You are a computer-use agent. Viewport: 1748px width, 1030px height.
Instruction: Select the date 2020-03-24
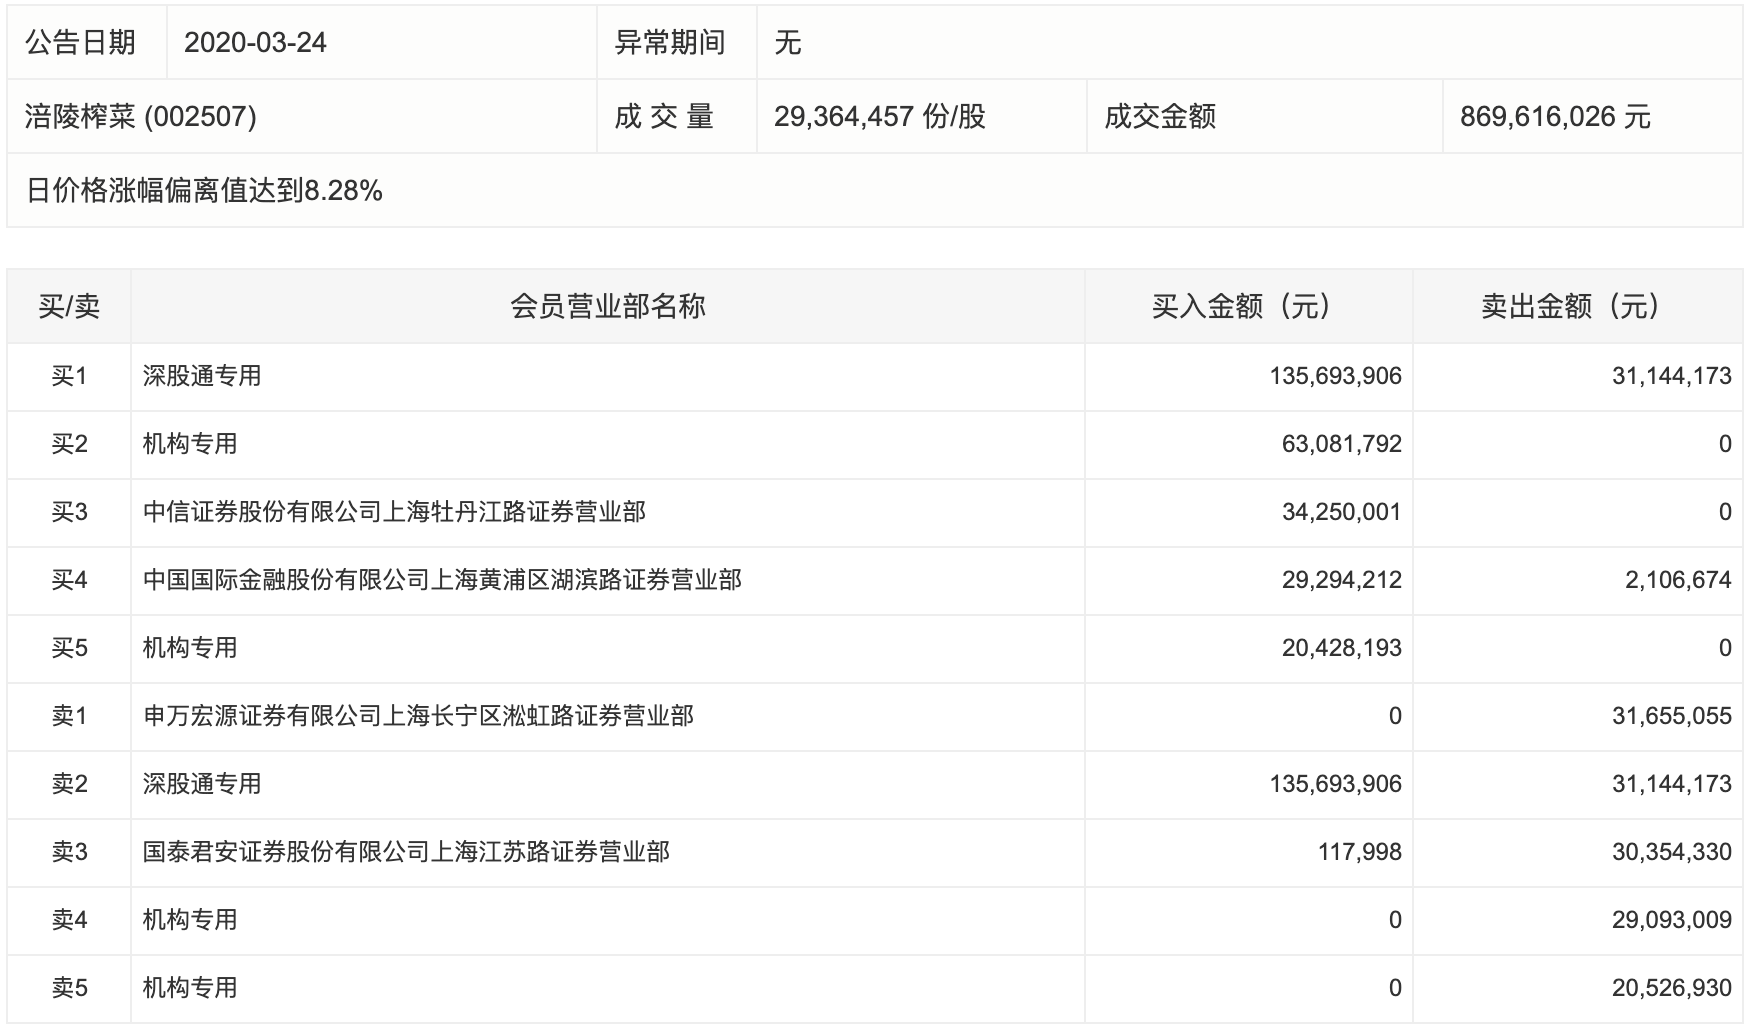[256, 43]
